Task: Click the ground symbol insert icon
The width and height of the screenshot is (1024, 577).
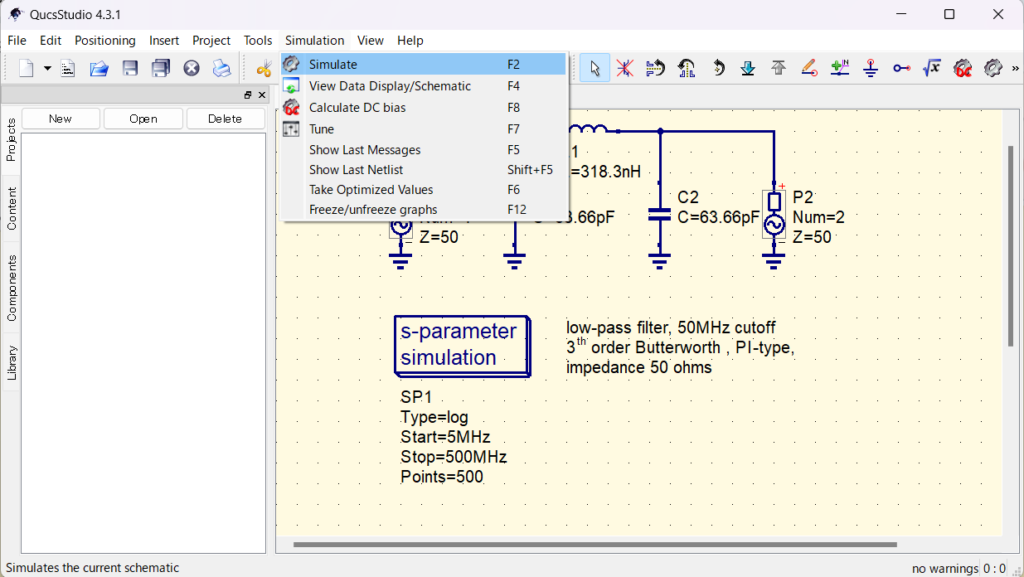Action: point(871,68)
